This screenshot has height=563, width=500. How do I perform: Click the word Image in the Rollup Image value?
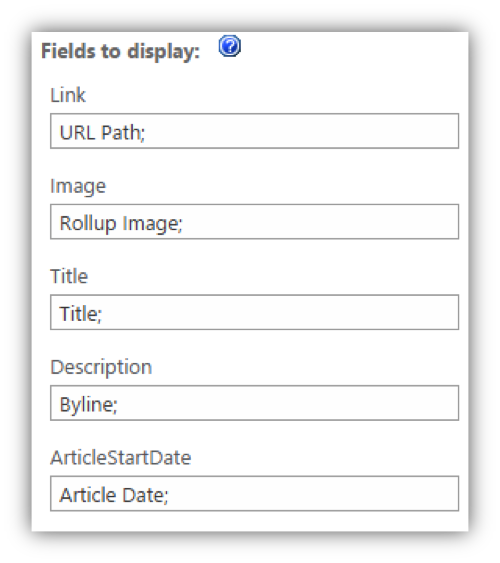tap(150, 224)
